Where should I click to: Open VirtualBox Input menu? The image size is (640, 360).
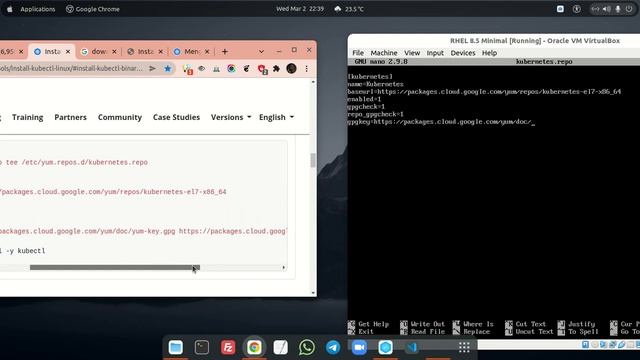pos(435,53)
